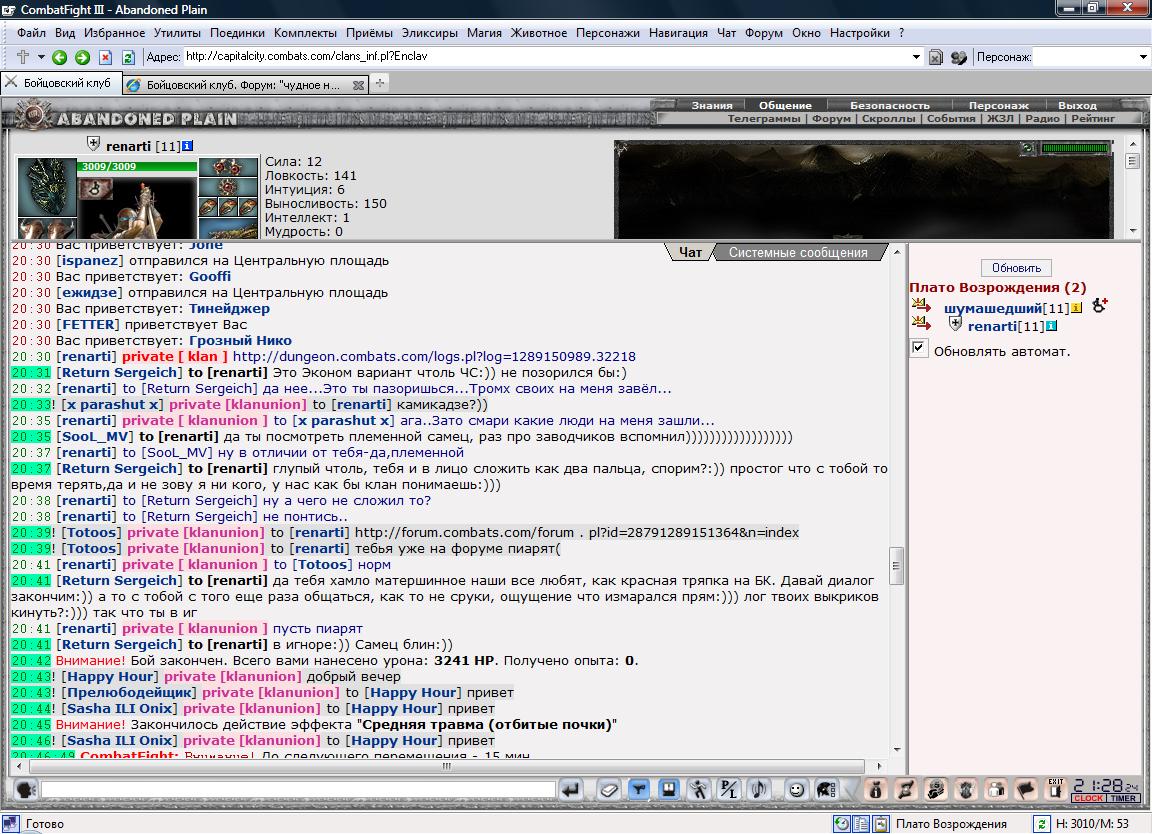
Task: Send chat message with enter arrow icon
Action: [570, 790]
